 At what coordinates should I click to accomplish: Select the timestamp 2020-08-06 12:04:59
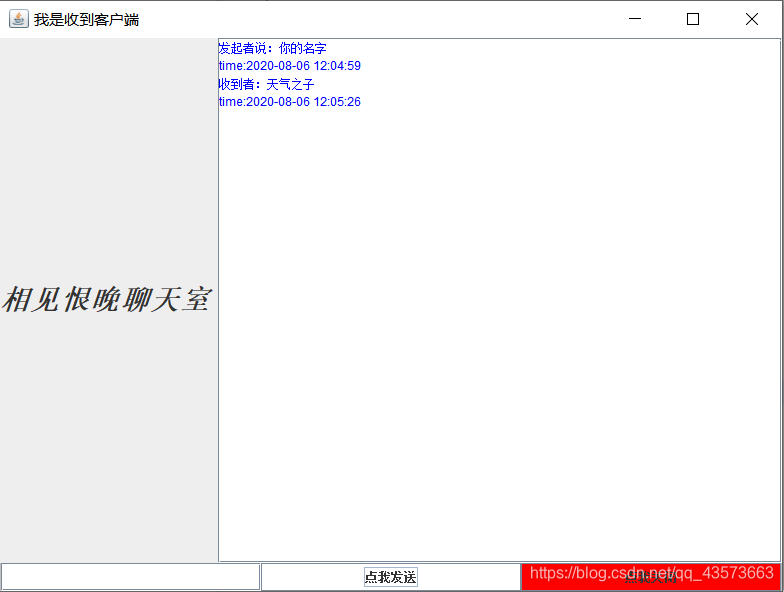(304, 66)
